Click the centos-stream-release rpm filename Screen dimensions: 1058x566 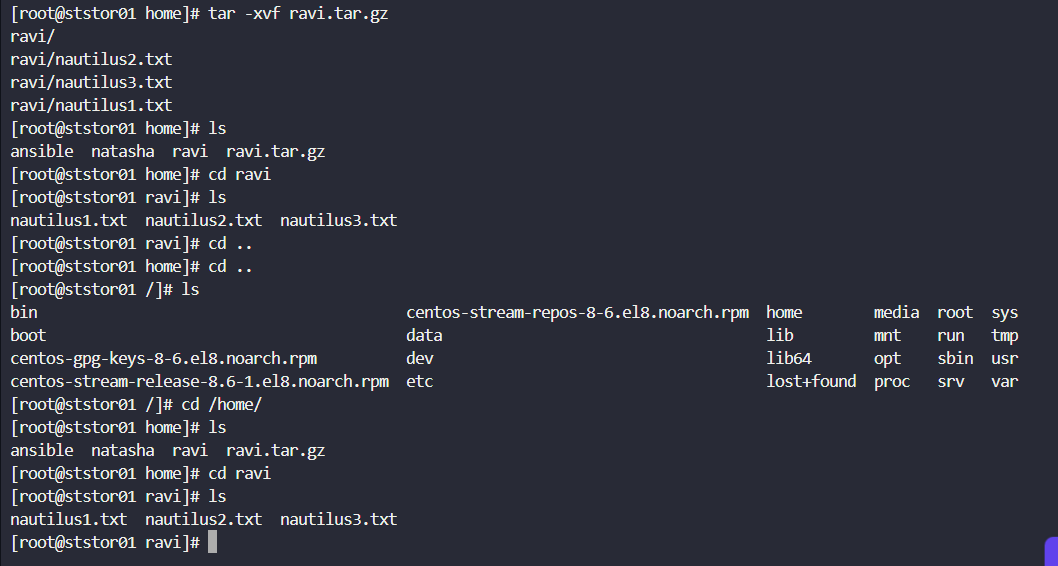(199, 381)
